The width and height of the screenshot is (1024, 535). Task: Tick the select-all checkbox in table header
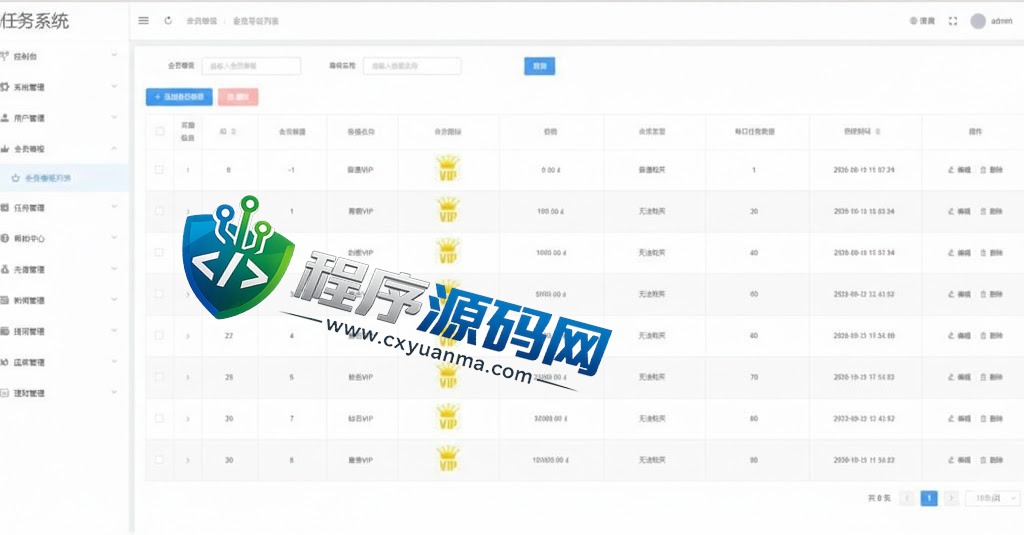coord(159,131)
